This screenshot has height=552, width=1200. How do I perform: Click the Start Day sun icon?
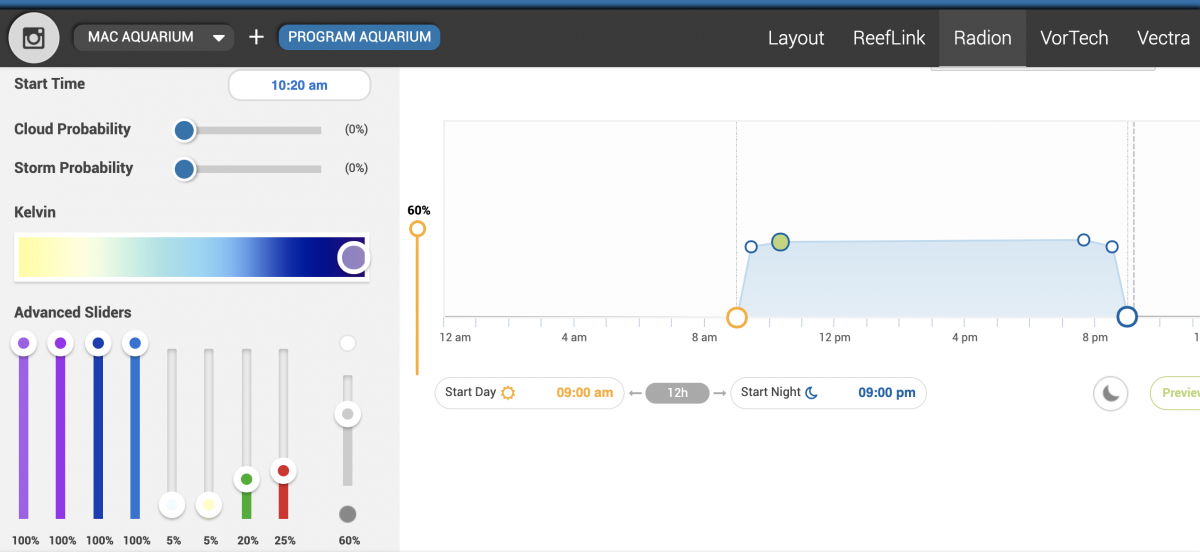(x=508, y=393)
